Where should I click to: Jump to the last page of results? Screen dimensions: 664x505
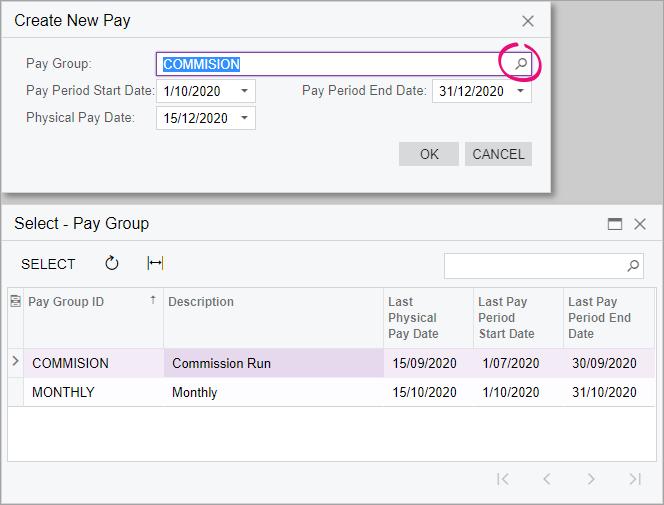[635, 479]
